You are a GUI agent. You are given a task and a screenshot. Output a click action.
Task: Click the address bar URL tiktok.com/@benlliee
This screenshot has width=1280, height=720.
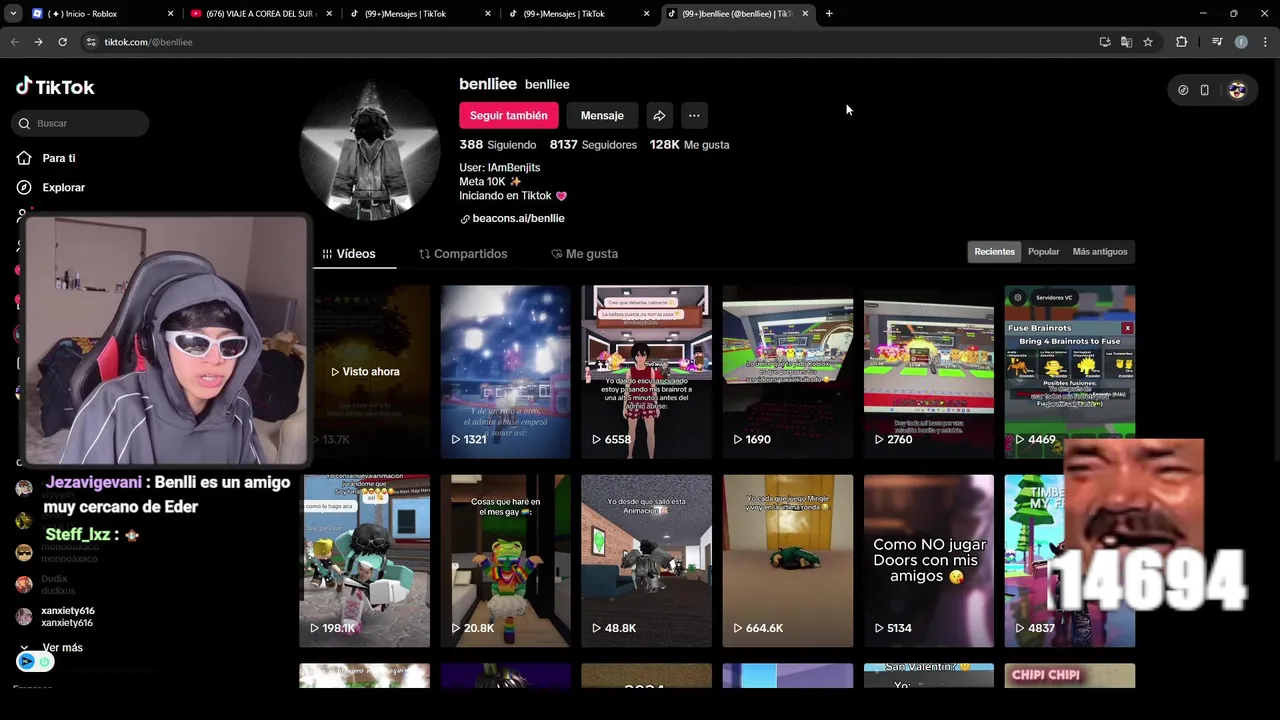[x=148, y=42]
